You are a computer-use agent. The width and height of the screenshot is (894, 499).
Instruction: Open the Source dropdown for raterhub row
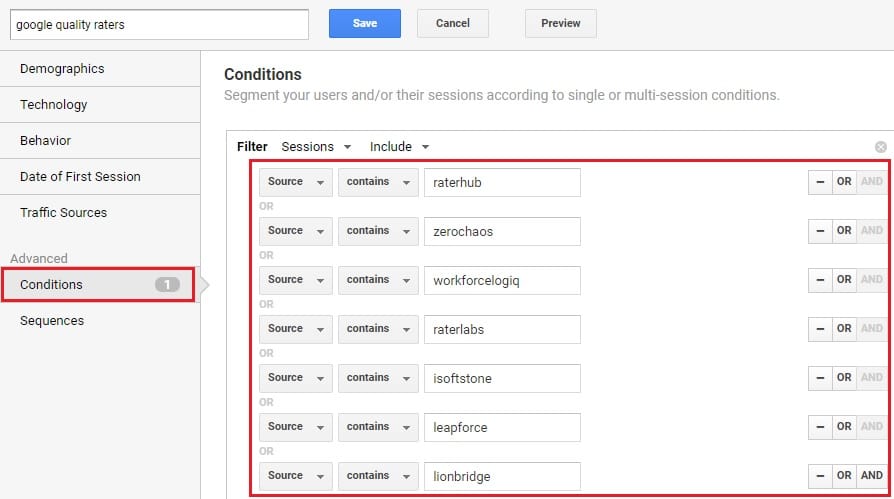click(295, 182)
